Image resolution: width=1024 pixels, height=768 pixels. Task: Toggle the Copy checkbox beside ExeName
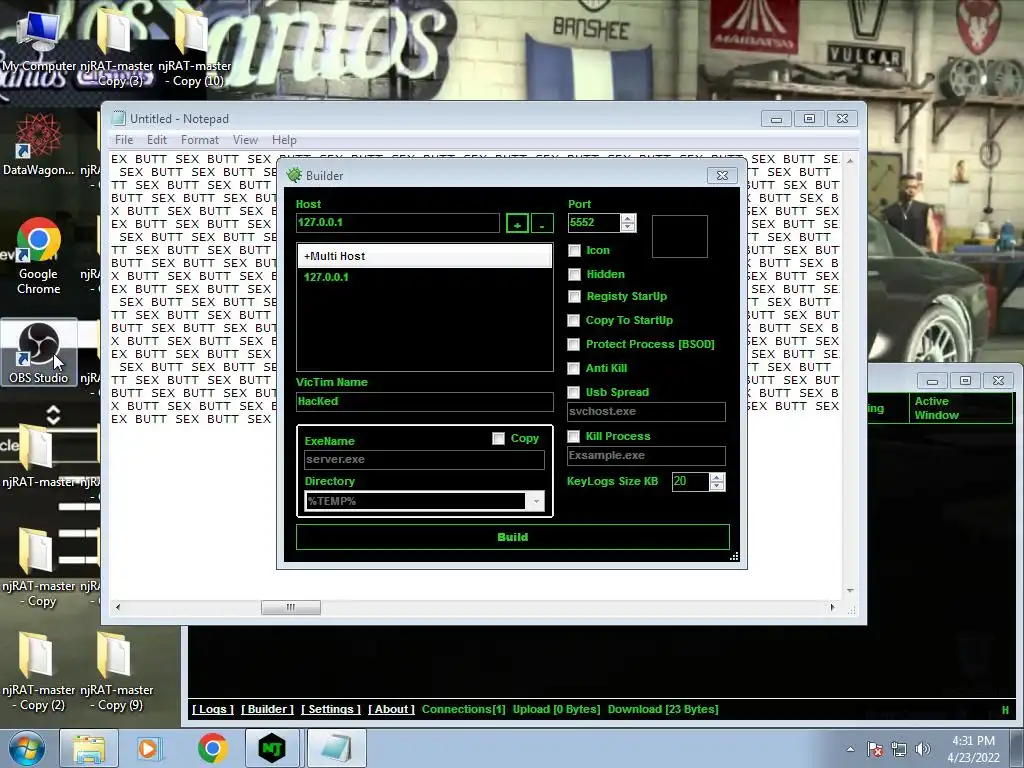click(x=498, y=439)
